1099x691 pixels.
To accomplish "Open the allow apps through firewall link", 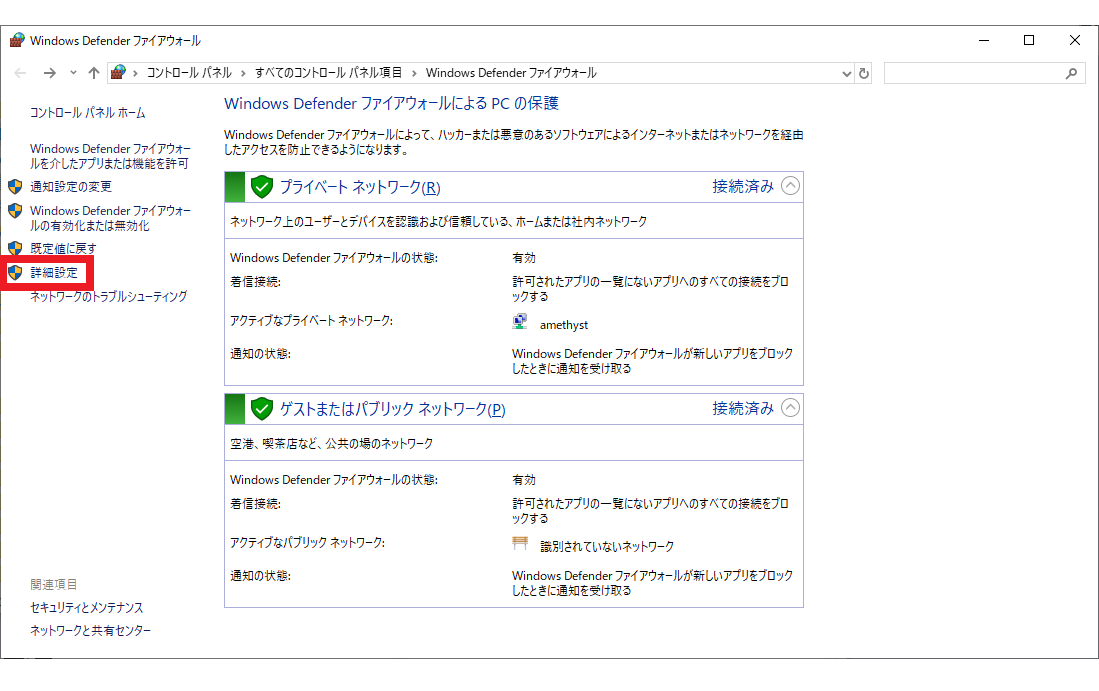I will pos(110,156).
